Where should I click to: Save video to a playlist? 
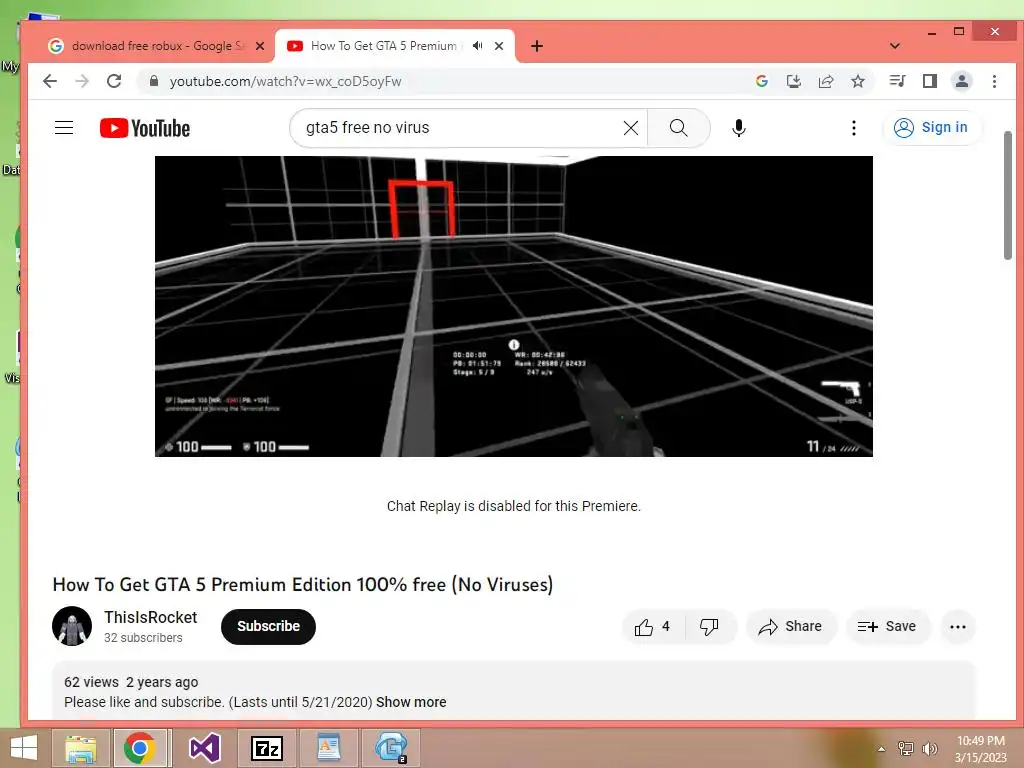click(x=887, y=627)
